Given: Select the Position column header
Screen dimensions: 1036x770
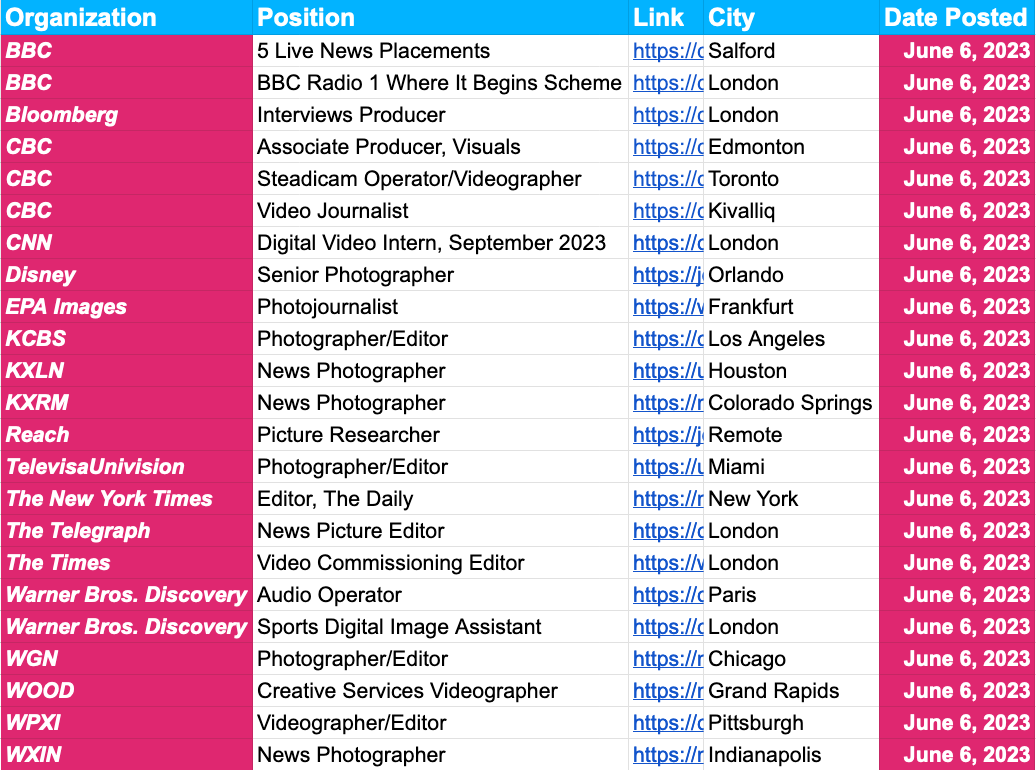Looking at the screenshot, I should pyautogui.click(x=306, y=18).
